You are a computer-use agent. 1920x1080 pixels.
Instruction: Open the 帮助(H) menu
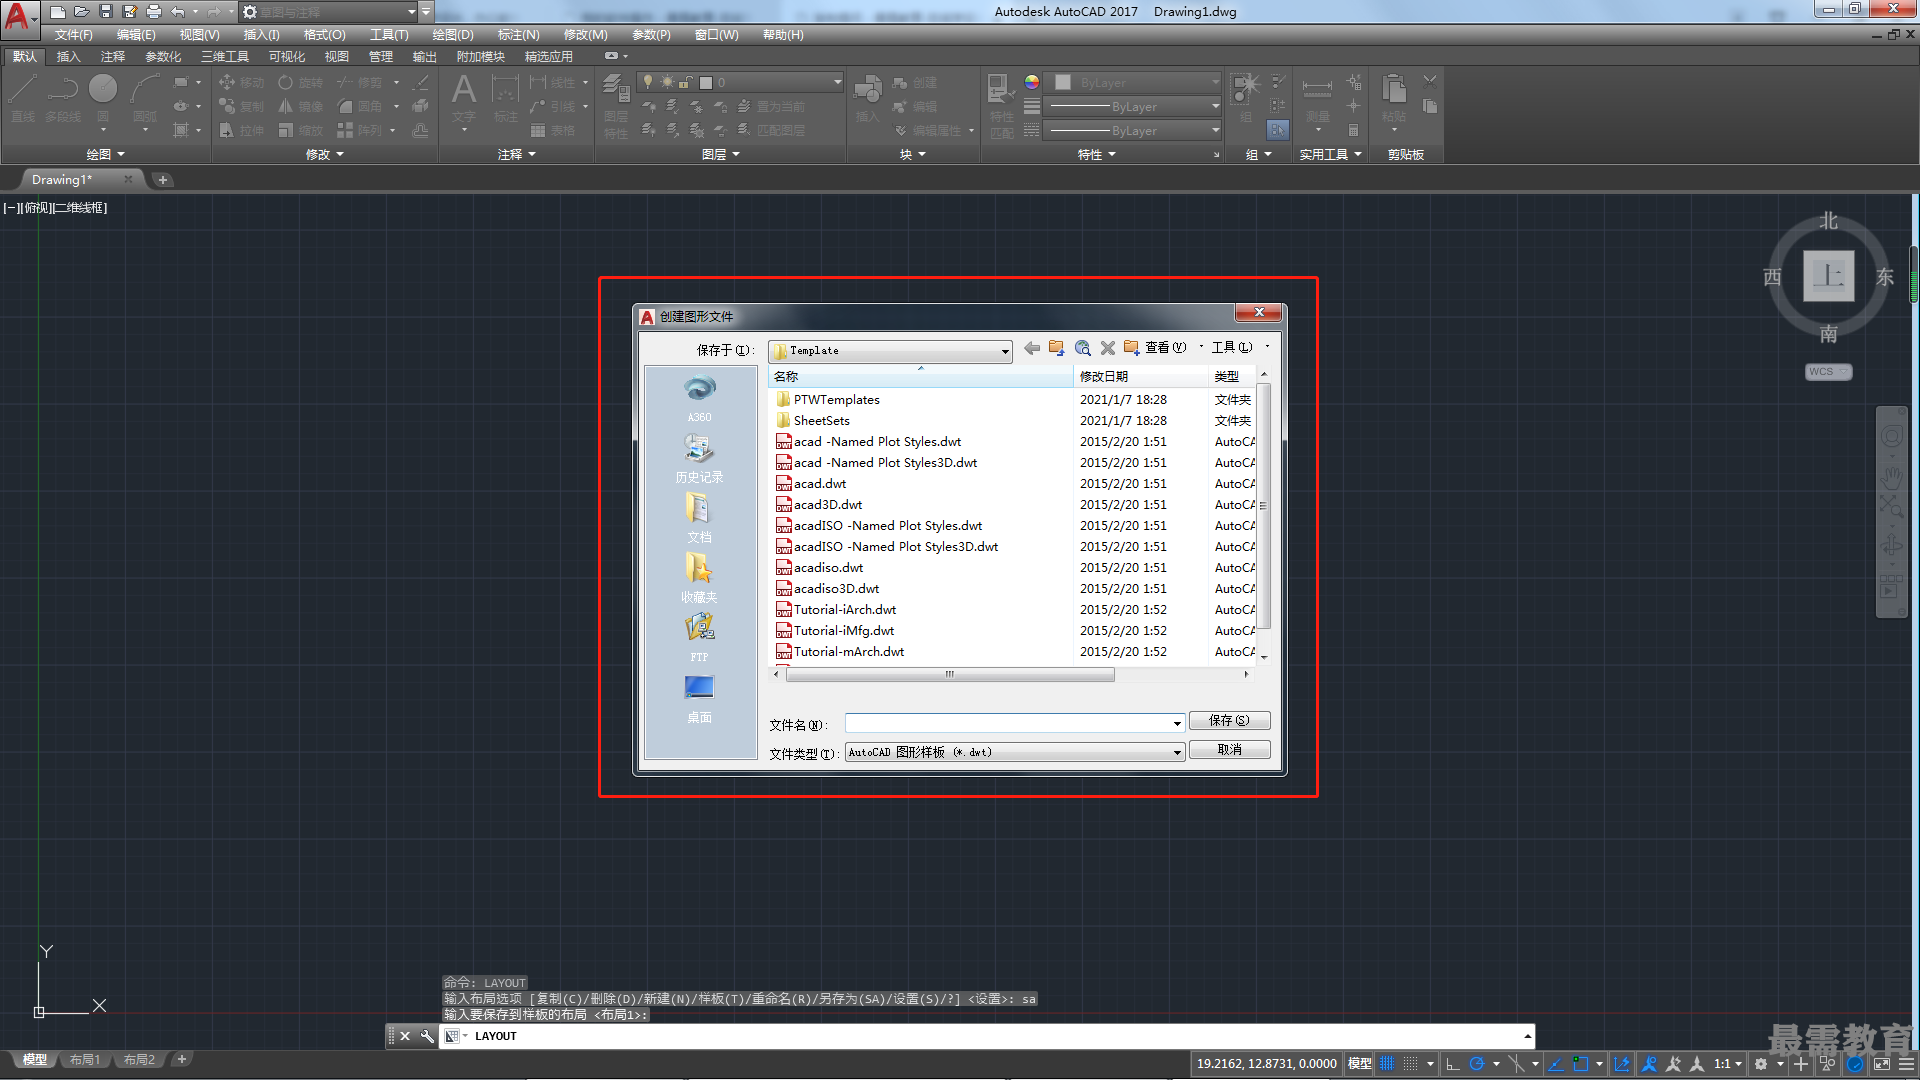pyautogui.click(x=783, y=35)
